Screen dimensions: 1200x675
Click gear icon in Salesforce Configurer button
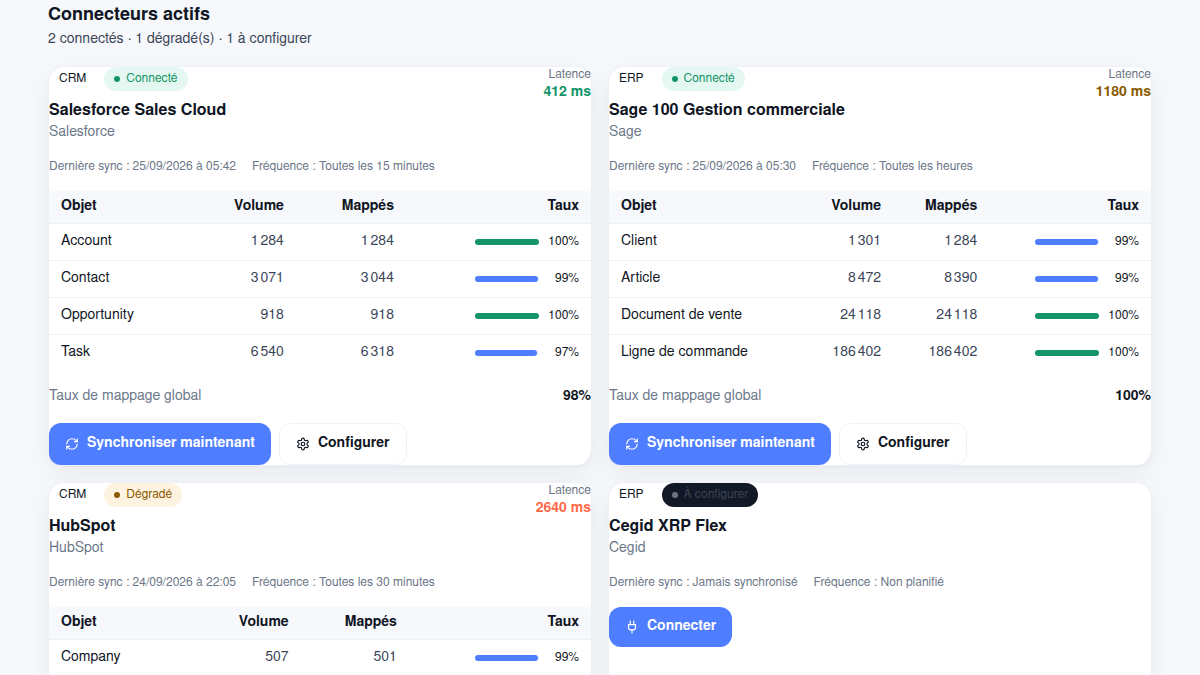(303, 444)
